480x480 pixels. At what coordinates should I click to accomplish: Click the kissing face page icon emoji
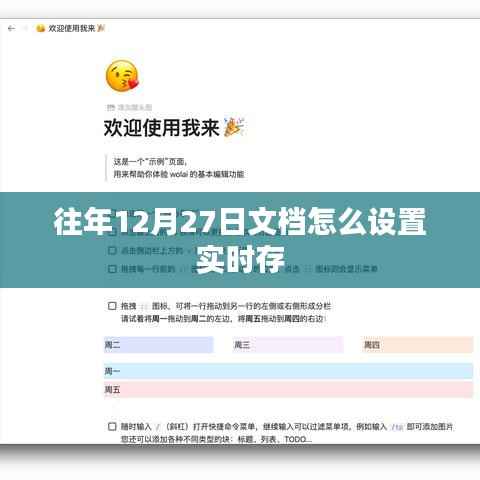click(x=122, y=76)
